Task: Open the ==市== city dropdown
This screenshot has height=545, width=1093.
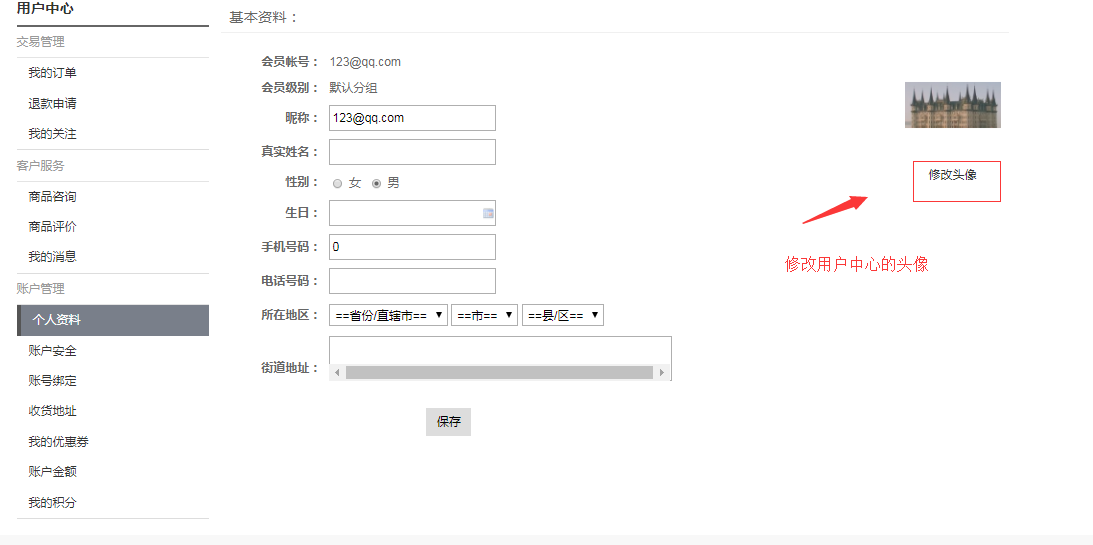Action: (485, 315)
